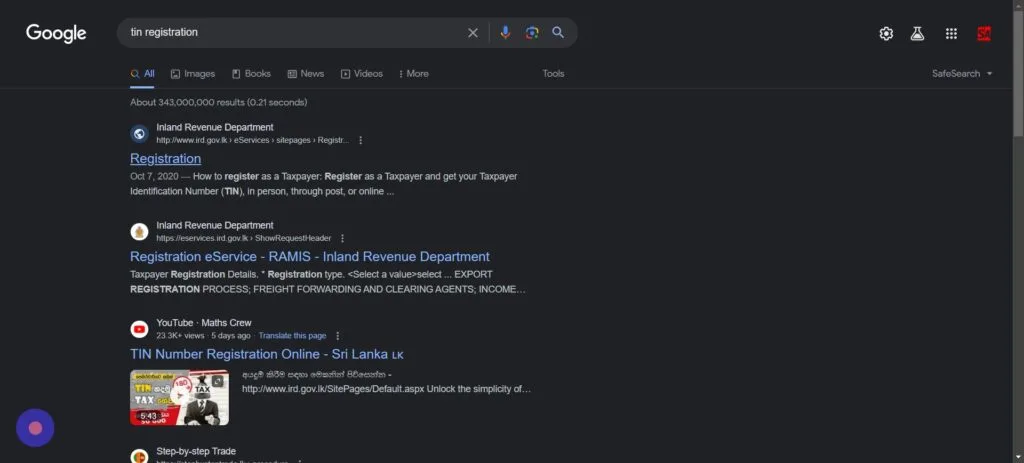Viewport: 1024px width, 463px height.
Task: Open more options for YouTube Maths Crew result
Action: tap(338, 336)
